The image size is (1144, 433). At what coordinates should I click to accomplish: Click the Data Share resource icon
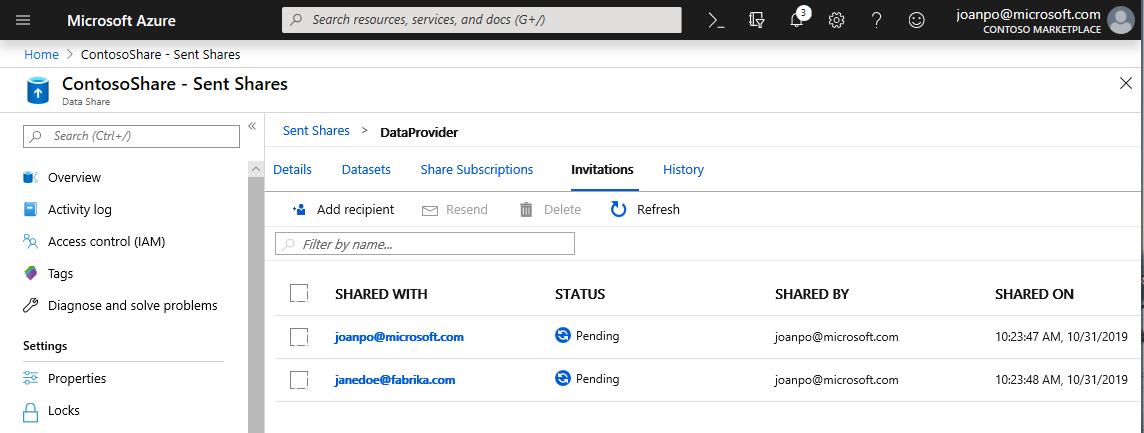pos(37,91)
